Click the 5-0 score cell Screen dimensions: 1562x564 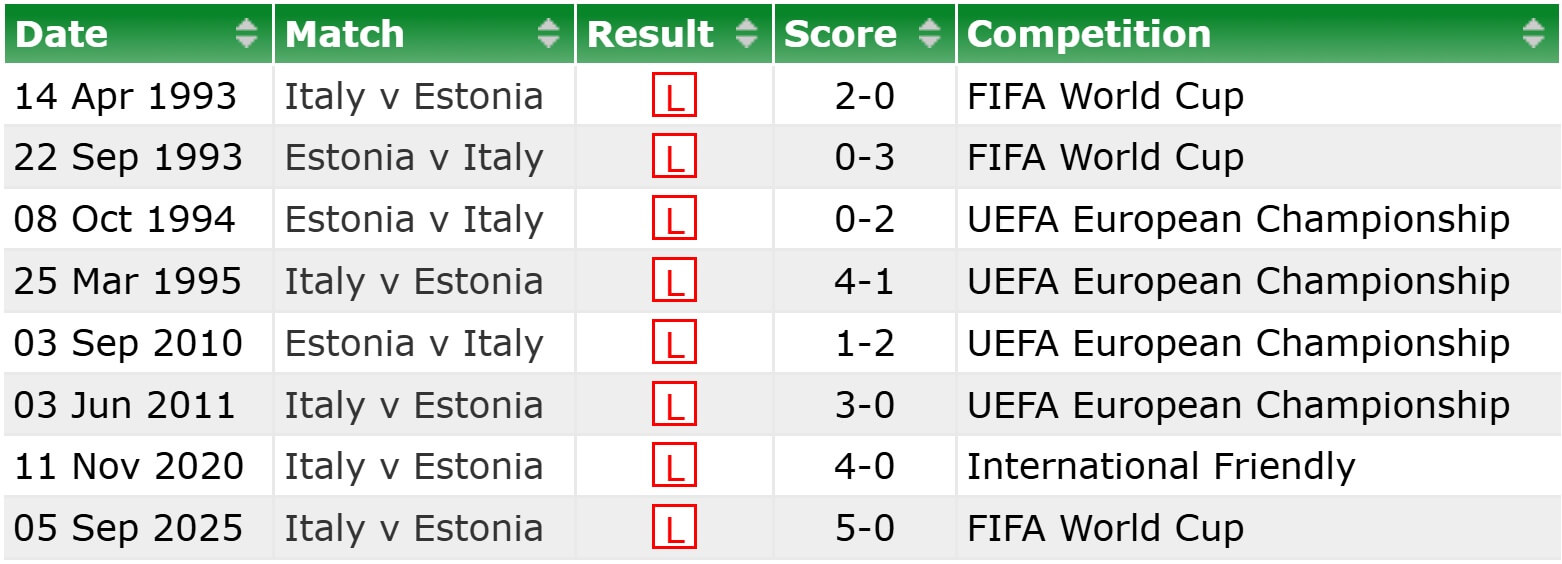point(864,529)
